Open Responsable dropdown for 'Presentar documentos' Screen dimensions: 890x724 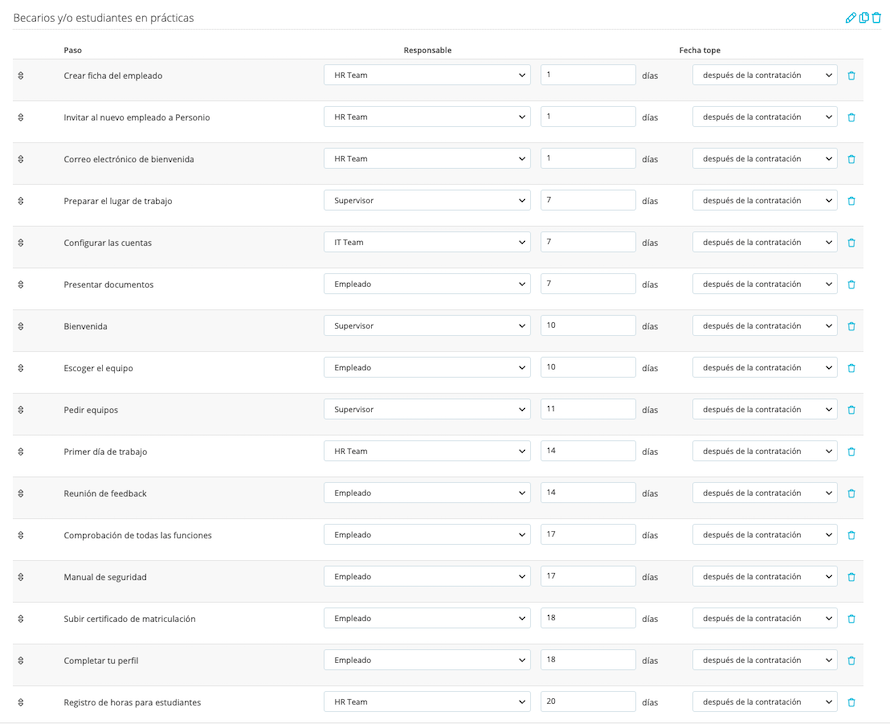coord(427,284)
